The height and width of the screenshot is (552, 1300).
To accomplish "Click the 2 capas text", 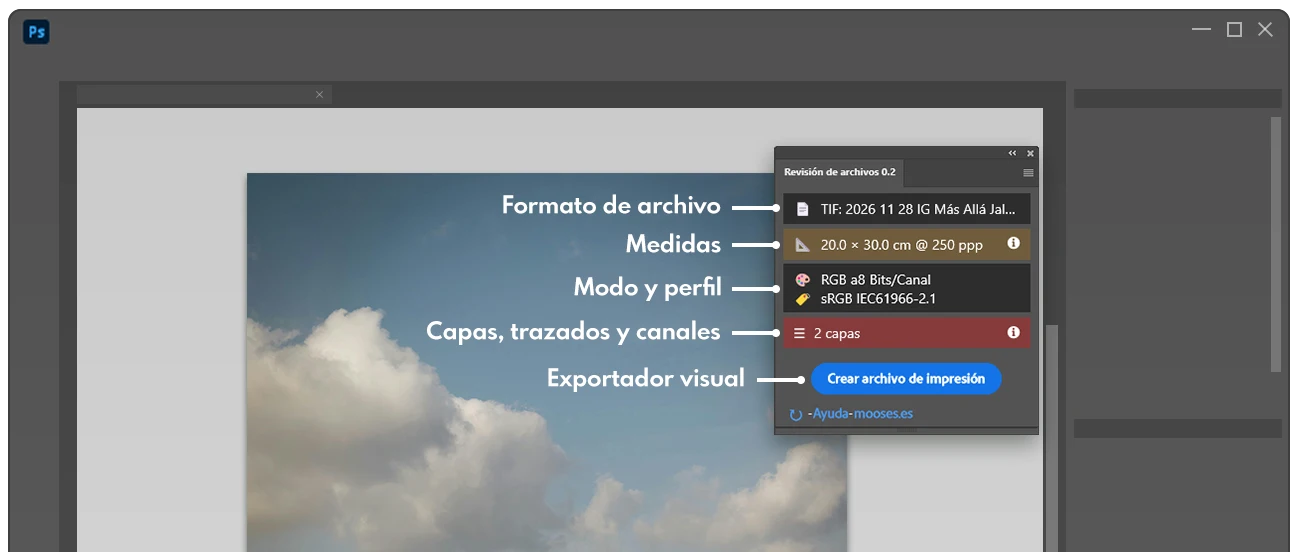I will pyautogui.click(x=836, y=333).
